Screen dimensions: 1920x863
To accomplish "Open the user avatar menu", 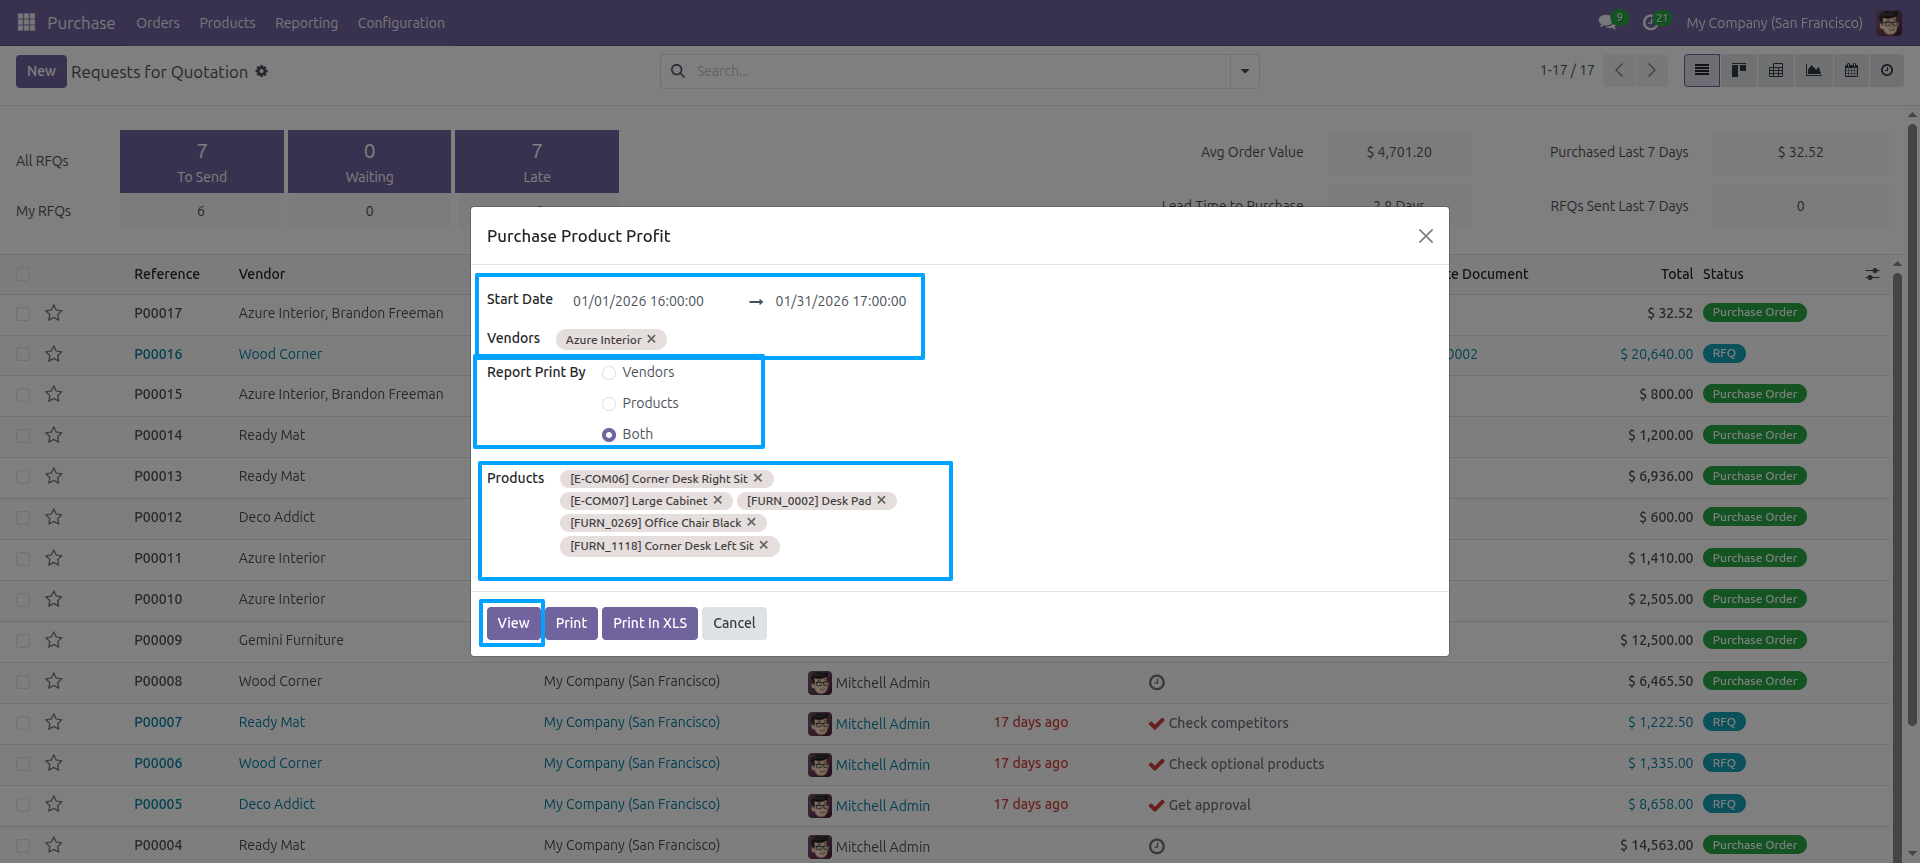I will click(1889, 22).
